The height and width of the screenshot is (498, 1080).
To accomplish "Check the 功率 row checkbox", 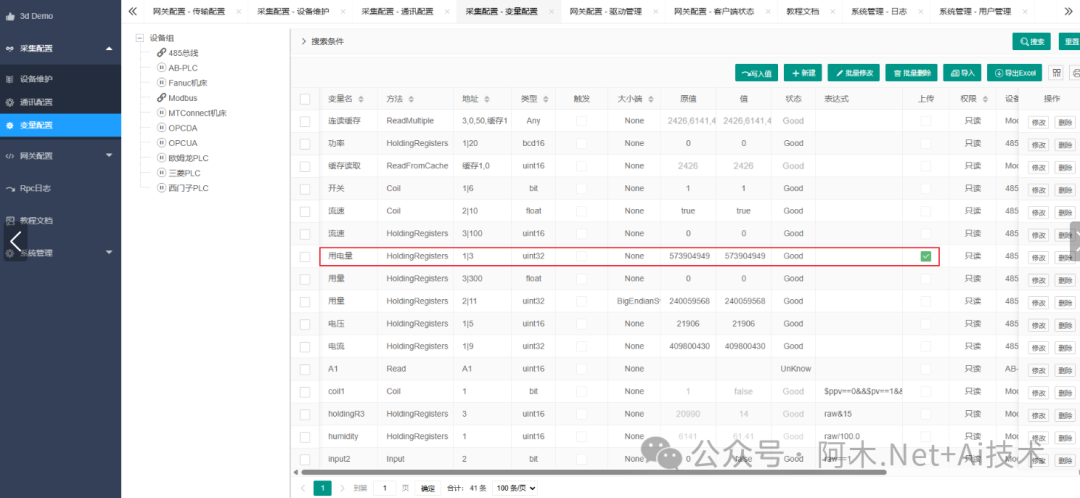I will [305, 143].
